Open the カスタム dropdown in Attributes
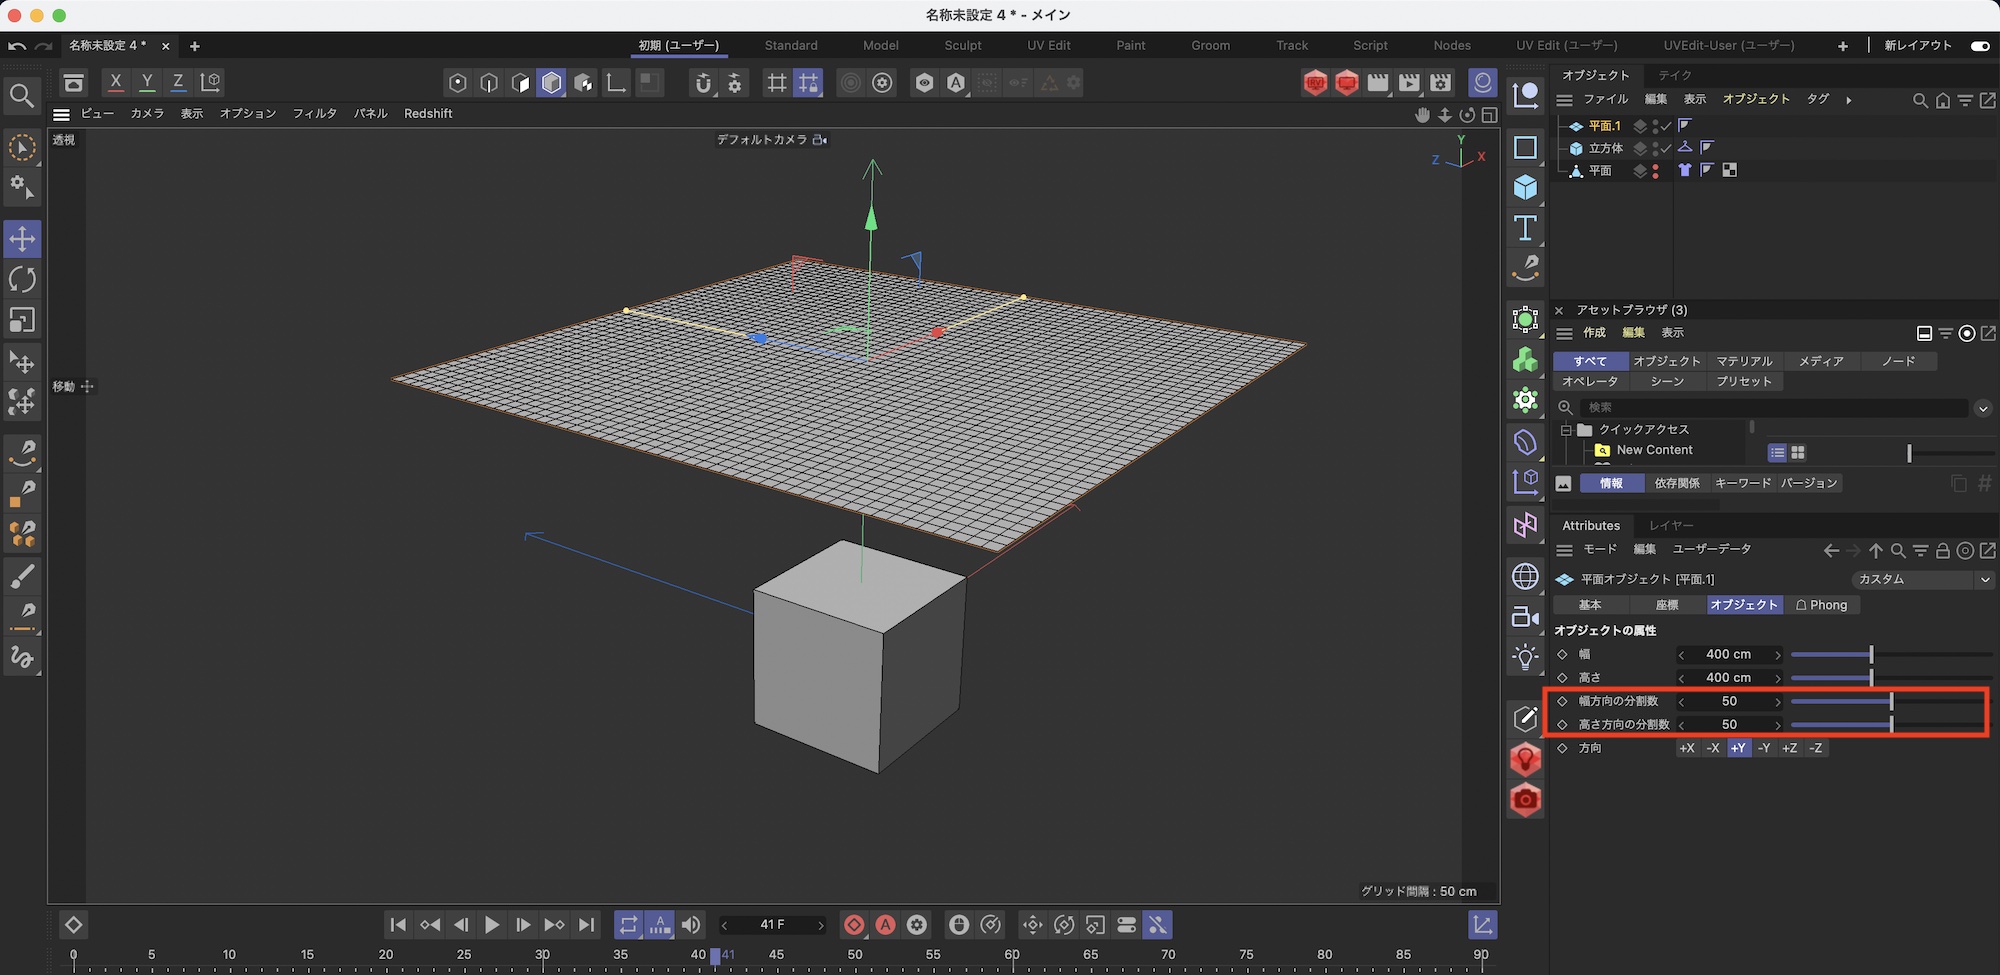 [1922, 579]
